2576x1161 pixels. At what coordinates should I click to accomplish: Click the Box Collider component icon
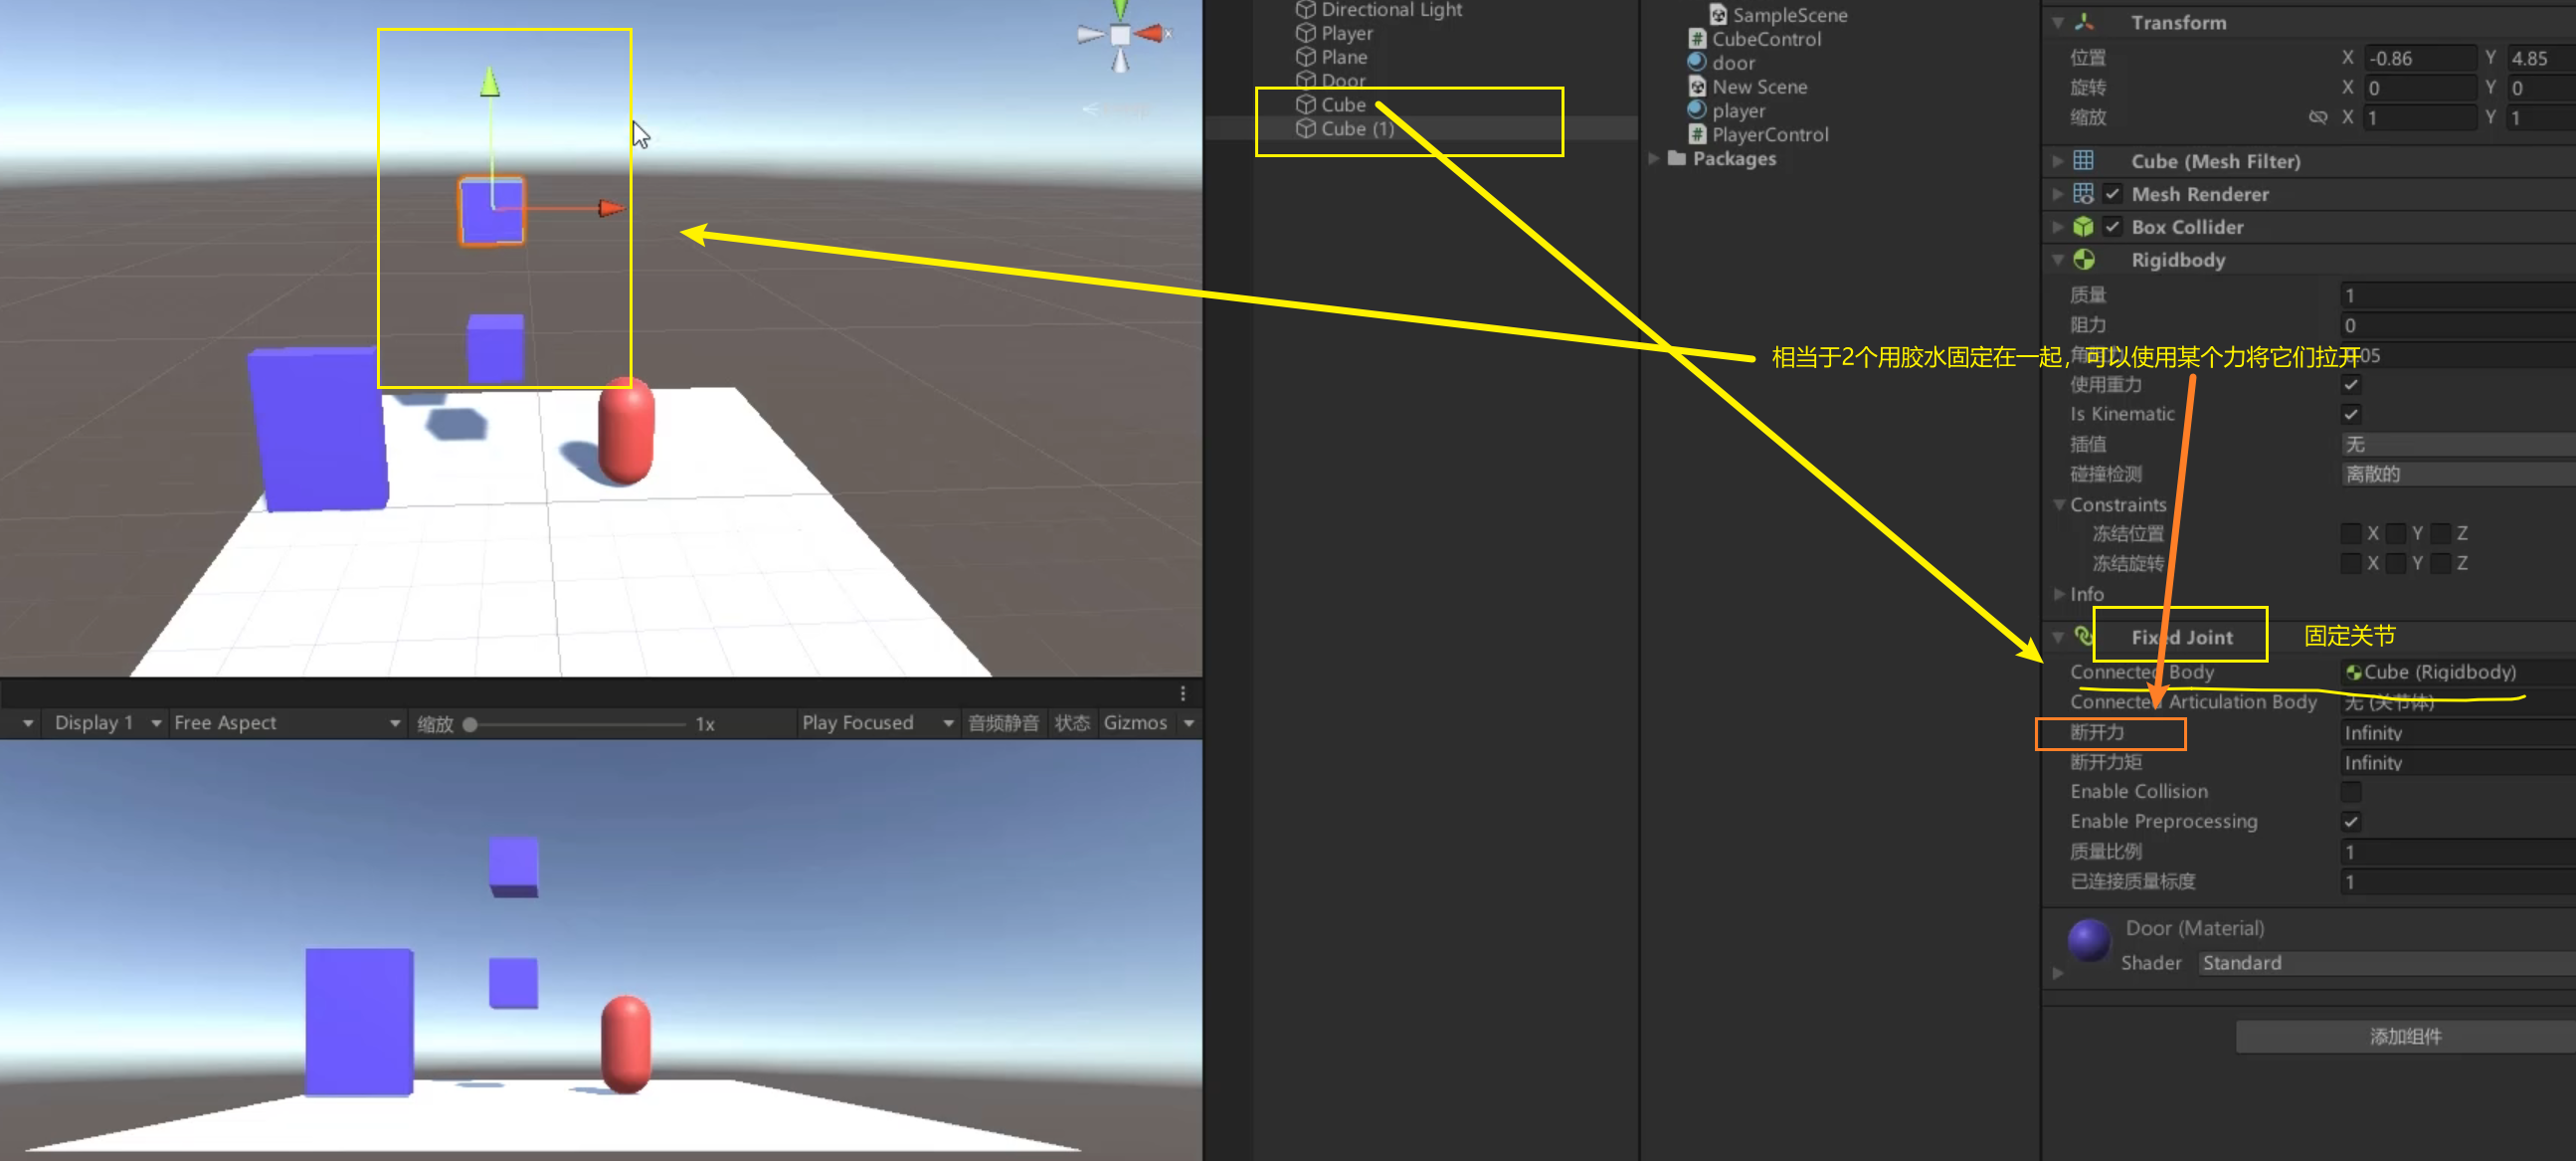tap(2084, 227)
